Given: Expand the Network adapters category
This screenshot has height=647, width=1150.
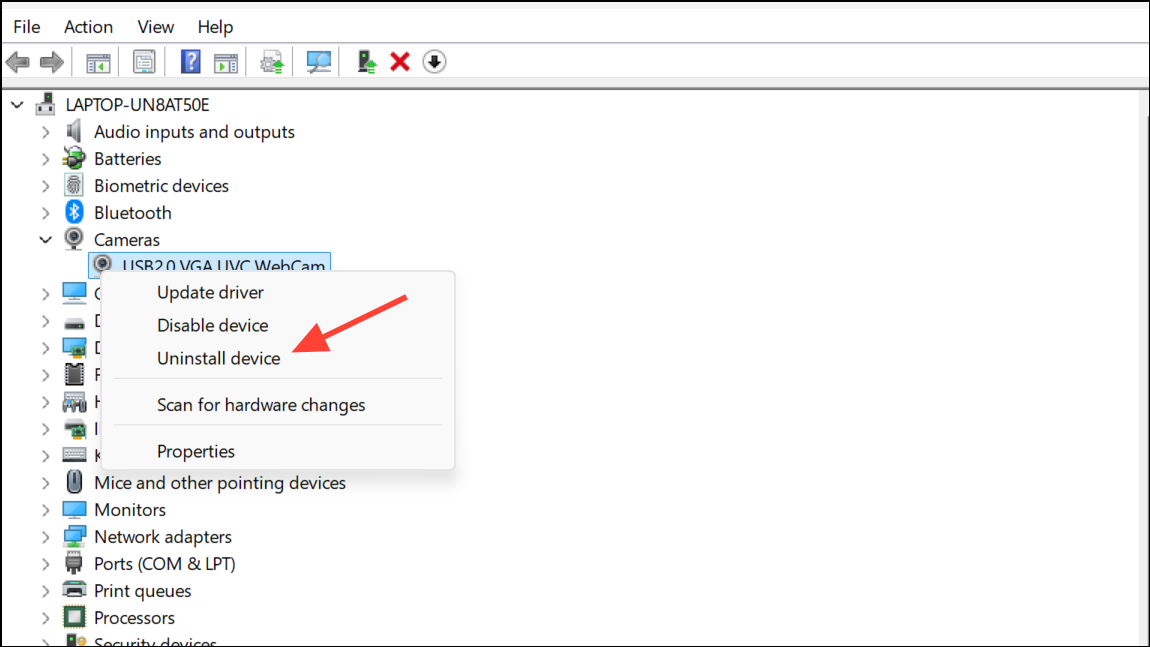Looking at the screenshot, I should [x=45, y=538].
